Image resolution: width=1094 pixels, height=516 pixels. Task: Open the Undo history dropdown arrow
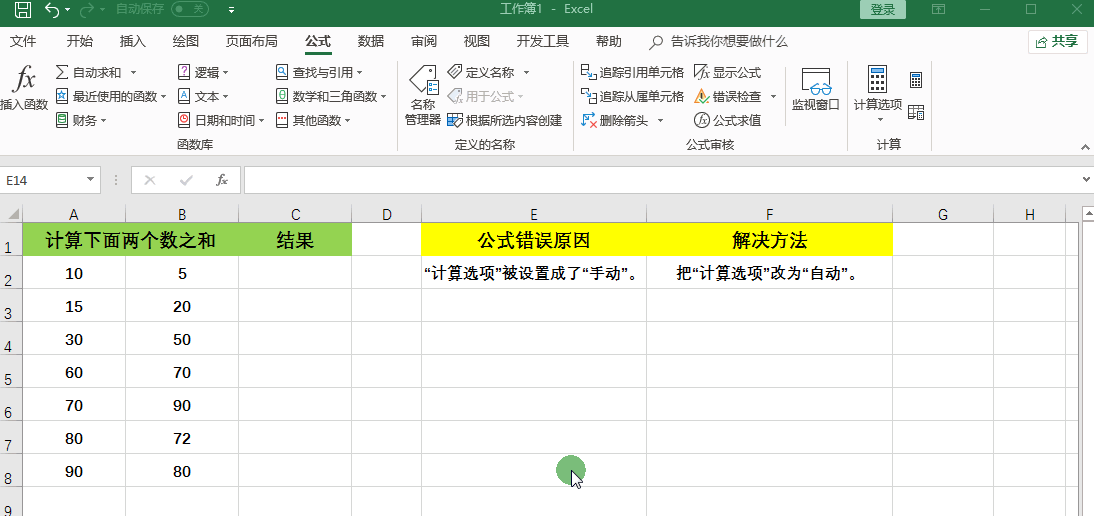point(68,10)
